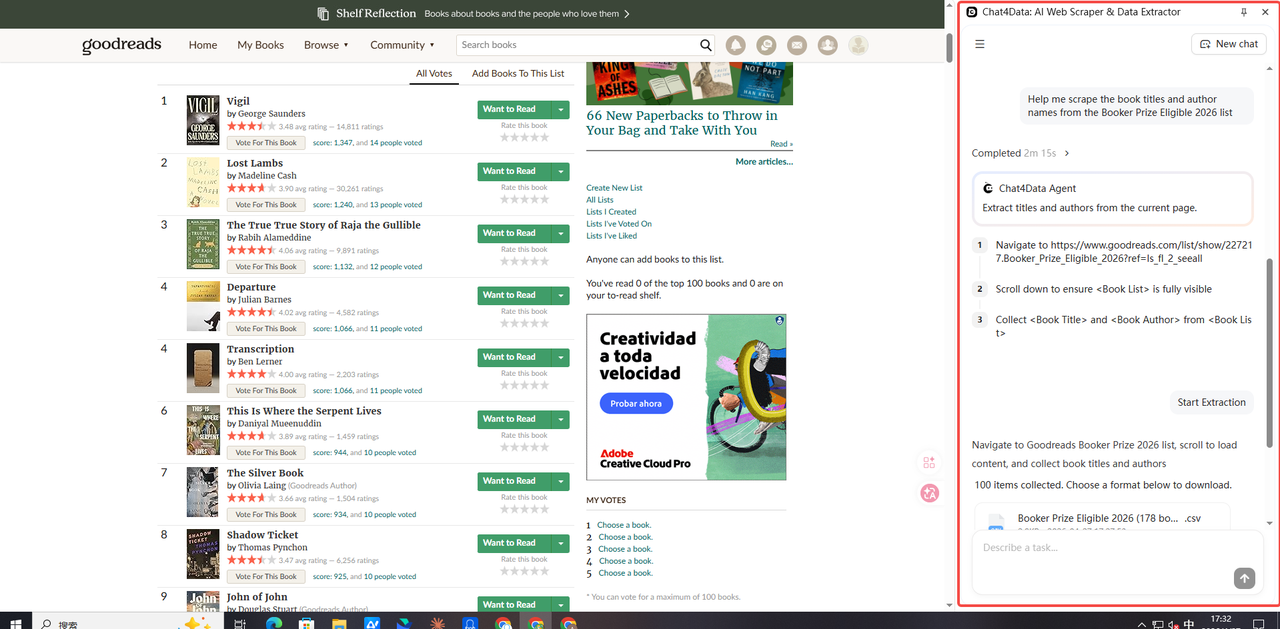Check messages via the envelope icon

pyautogui.click(x=796, y=45)
